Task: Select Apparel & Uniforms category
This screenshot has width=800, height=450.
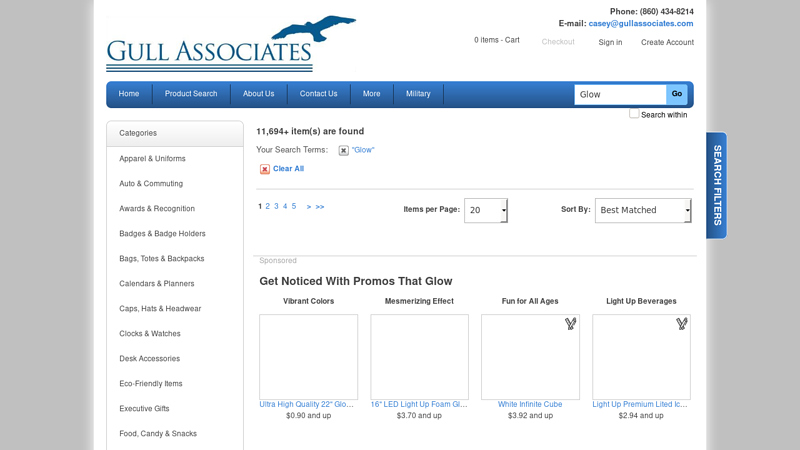Action: point(152,159)
